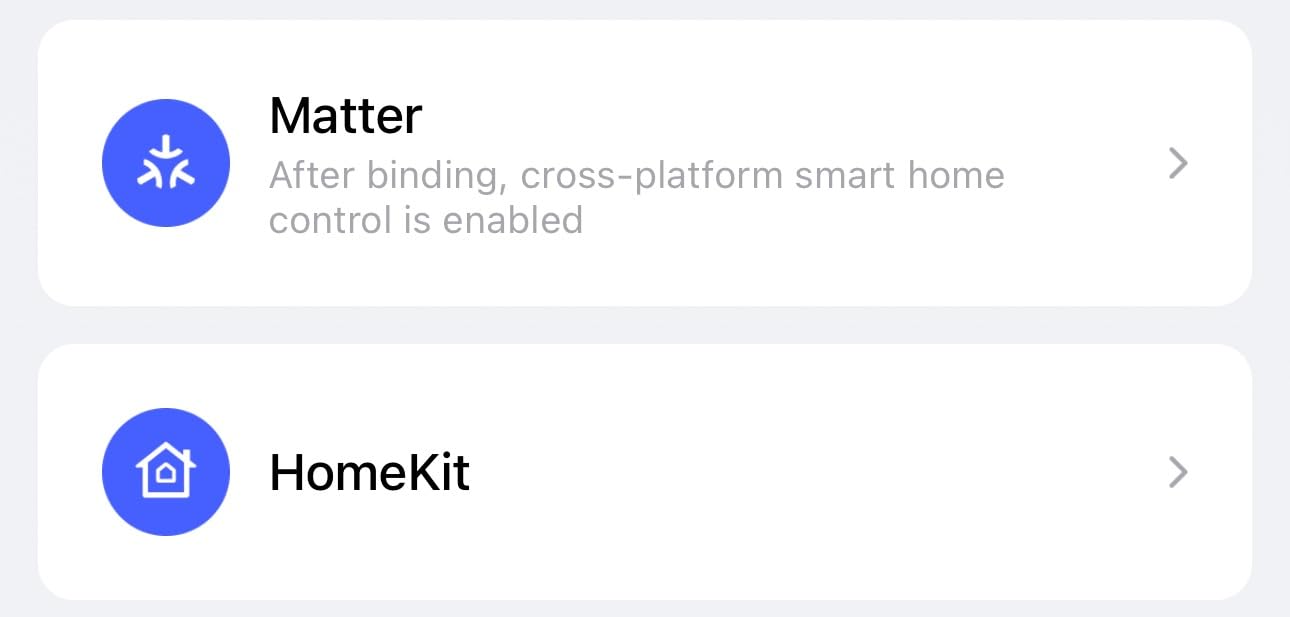Click the blue circle beside HomeKit
This screenshot has height=617, width=1290.
[x=166, y=472]
